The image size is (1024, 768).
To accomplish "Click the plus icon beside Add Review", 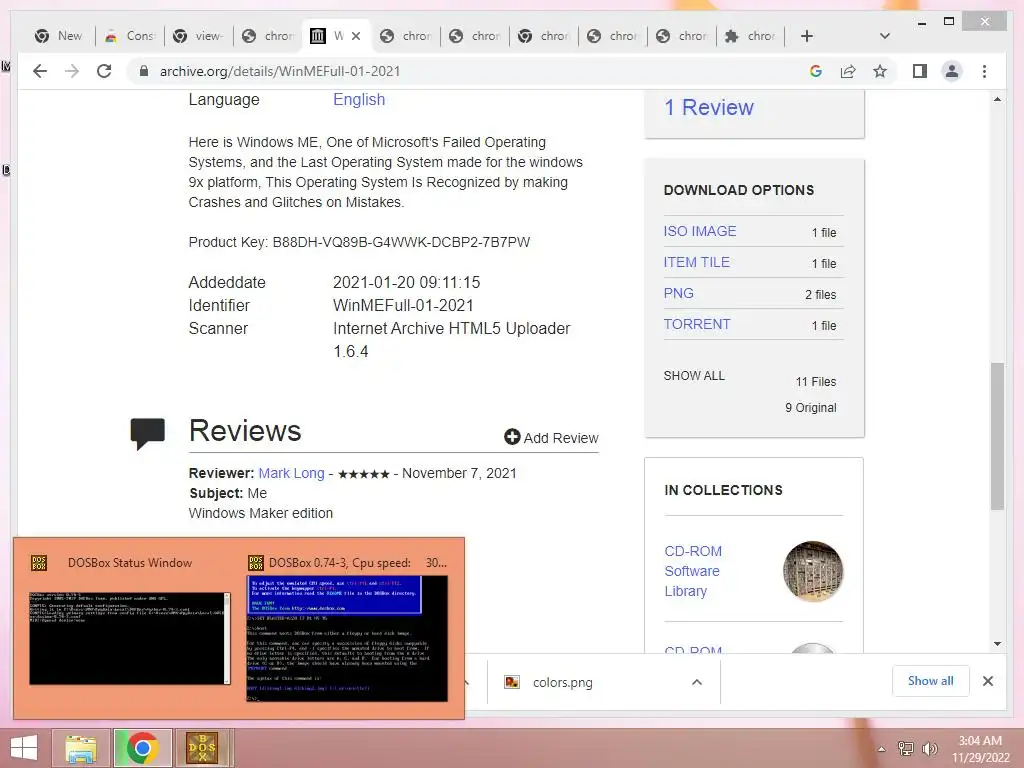I will (512, 437).
